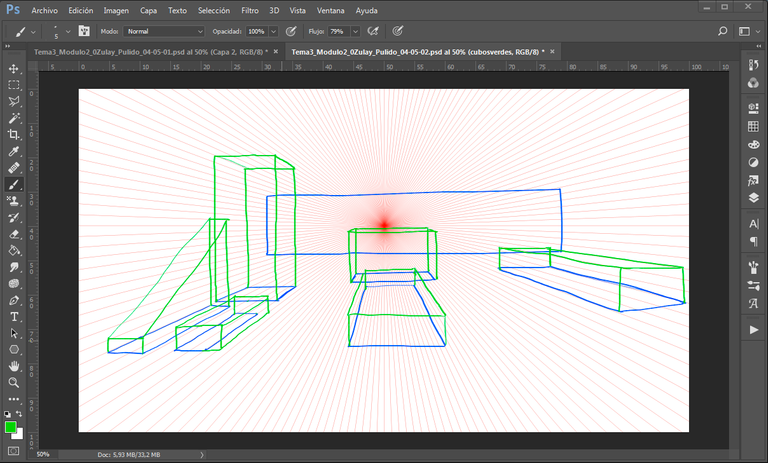Open the Vista menu
This screenshot has height=463, width=768.
[x=297, y=10]
